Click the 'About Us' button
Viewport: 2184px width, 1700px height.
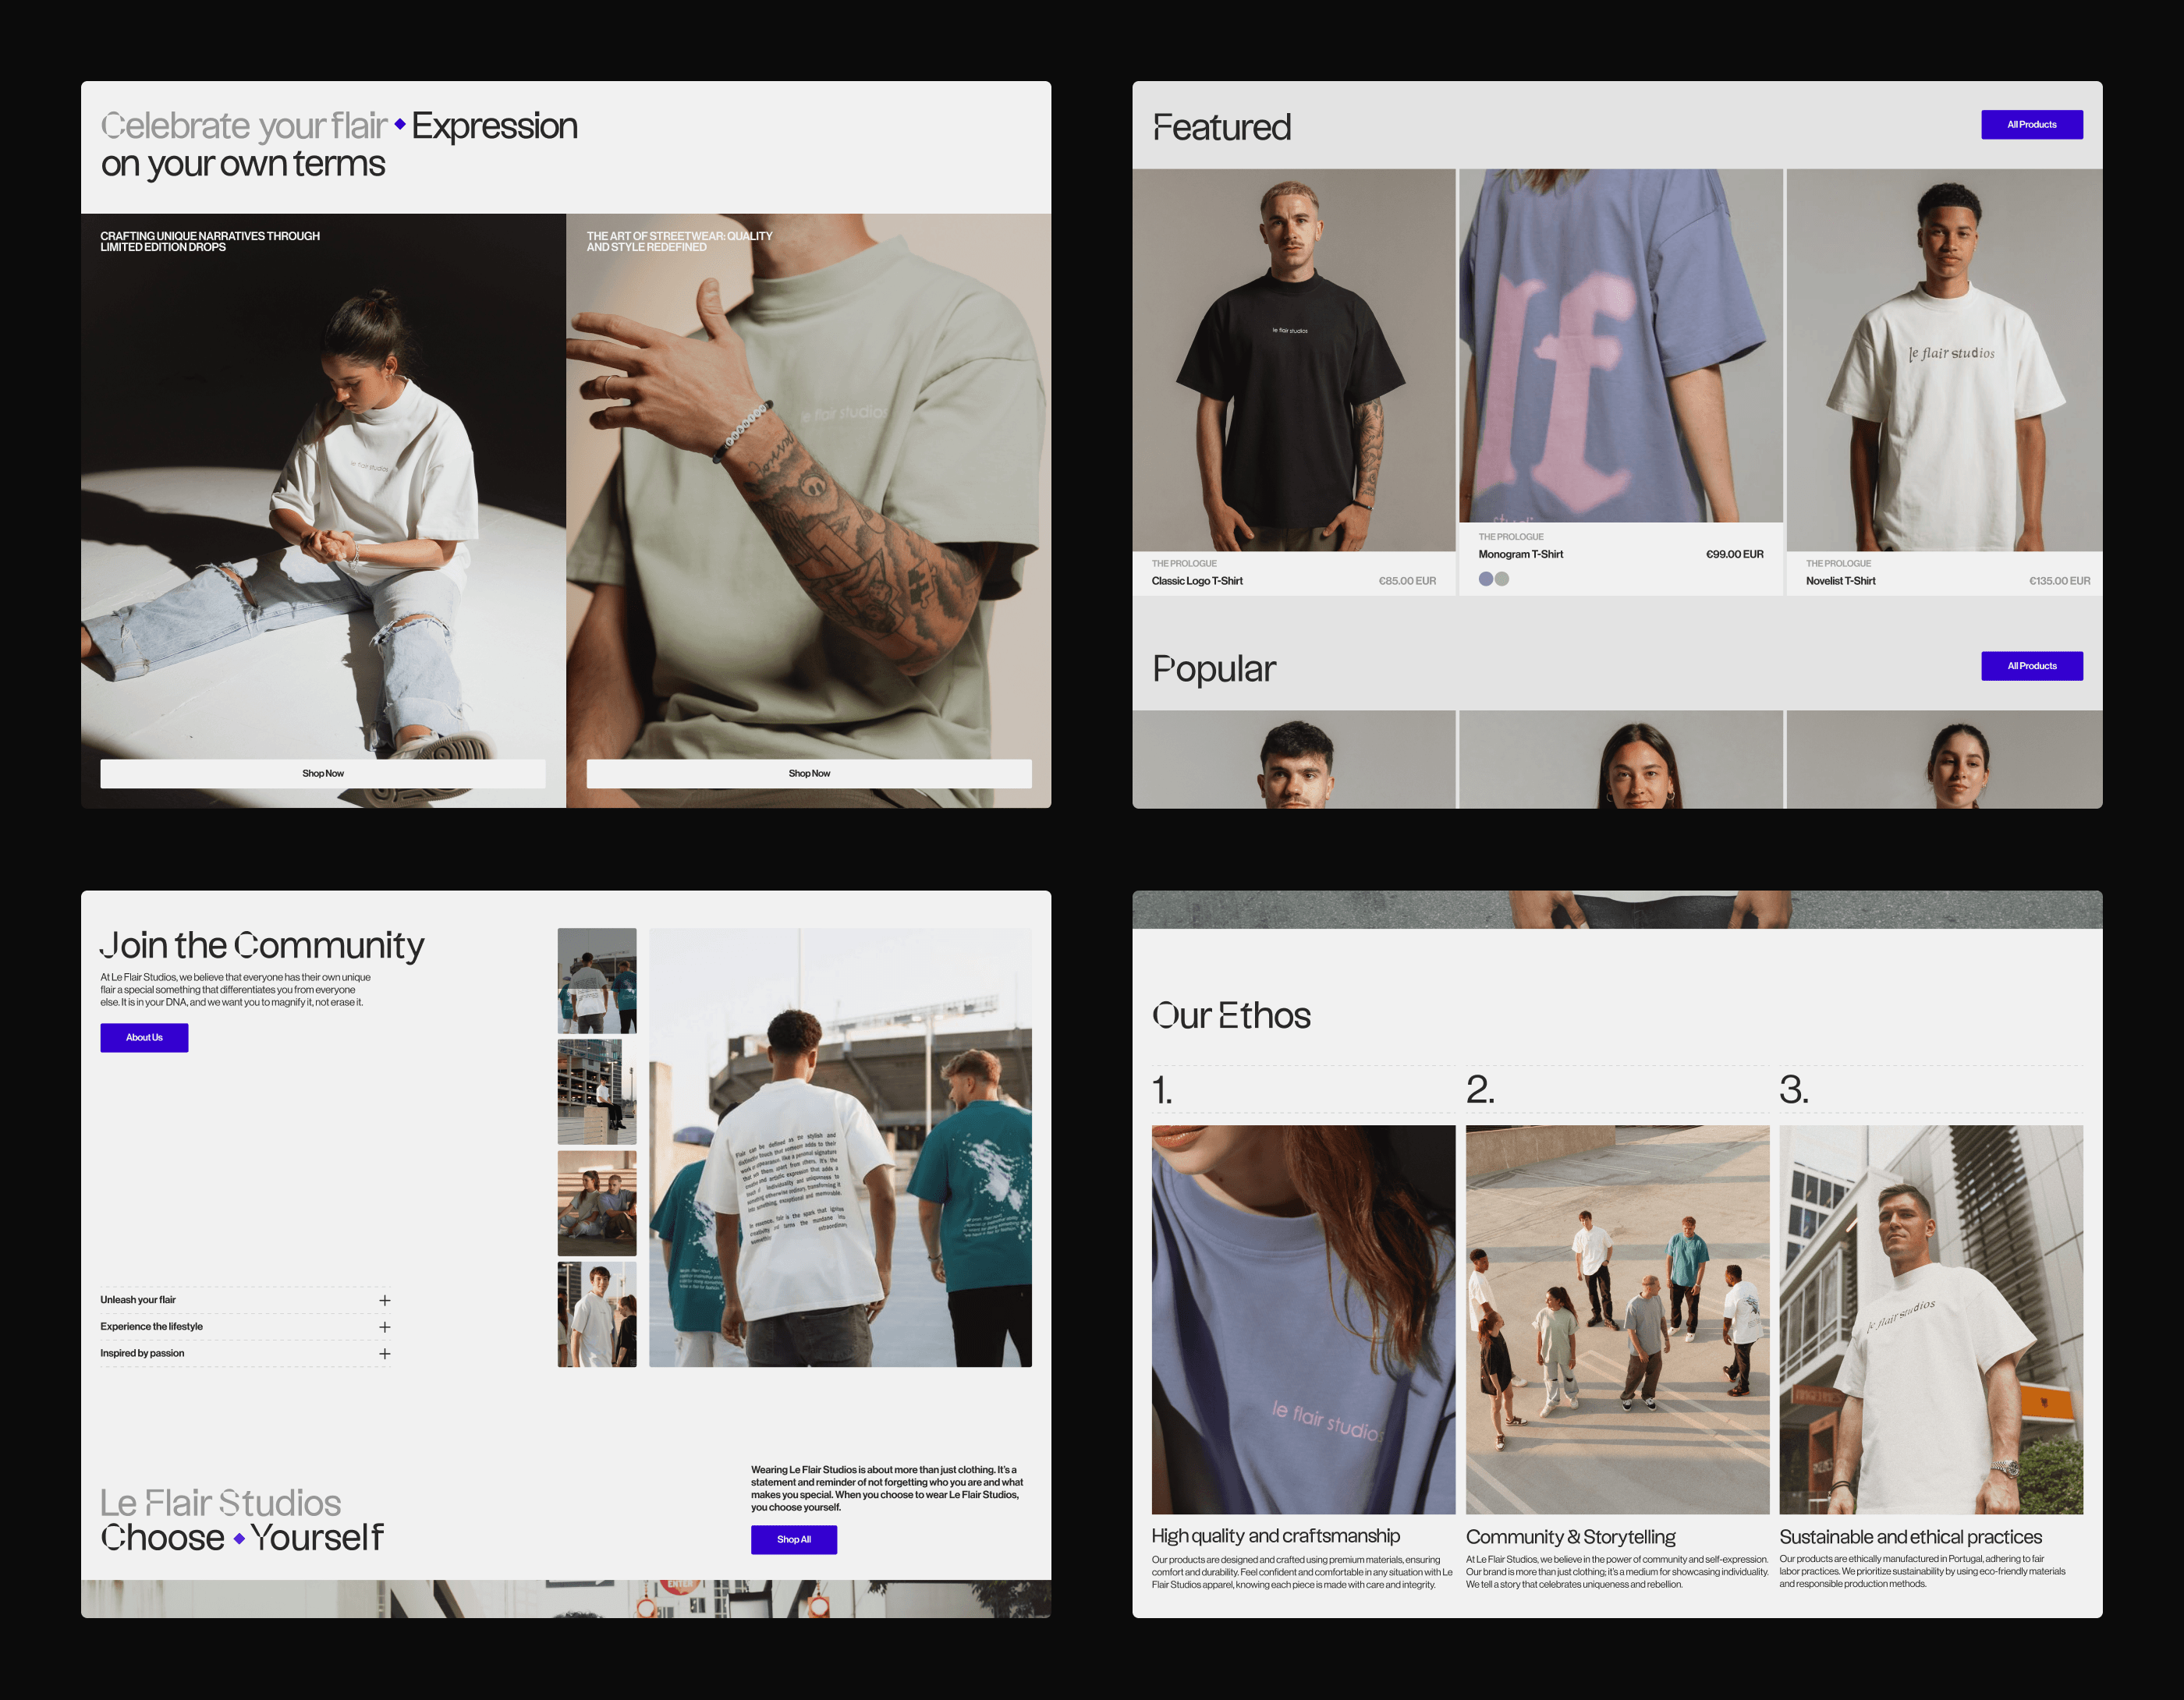point(144,1038)
